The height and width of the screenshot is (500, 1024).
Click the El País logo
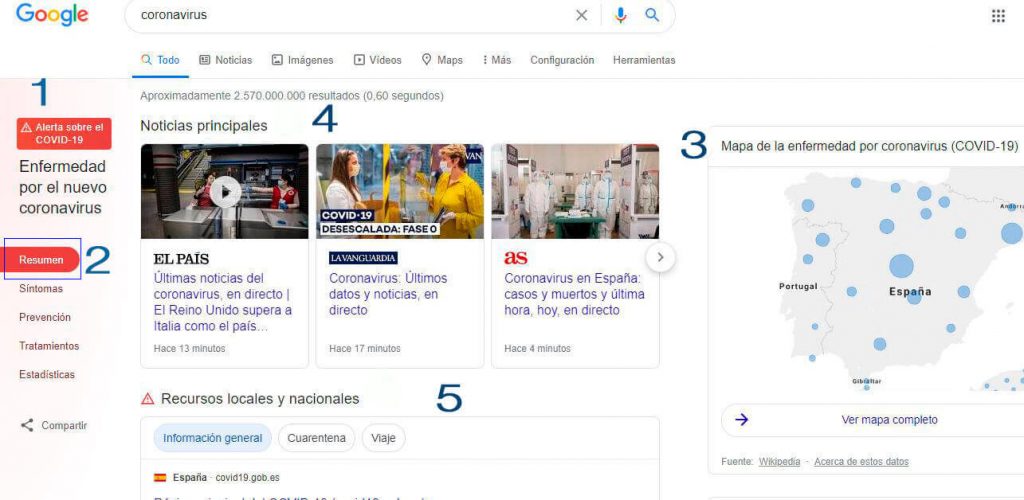click(x=182, y=258)
